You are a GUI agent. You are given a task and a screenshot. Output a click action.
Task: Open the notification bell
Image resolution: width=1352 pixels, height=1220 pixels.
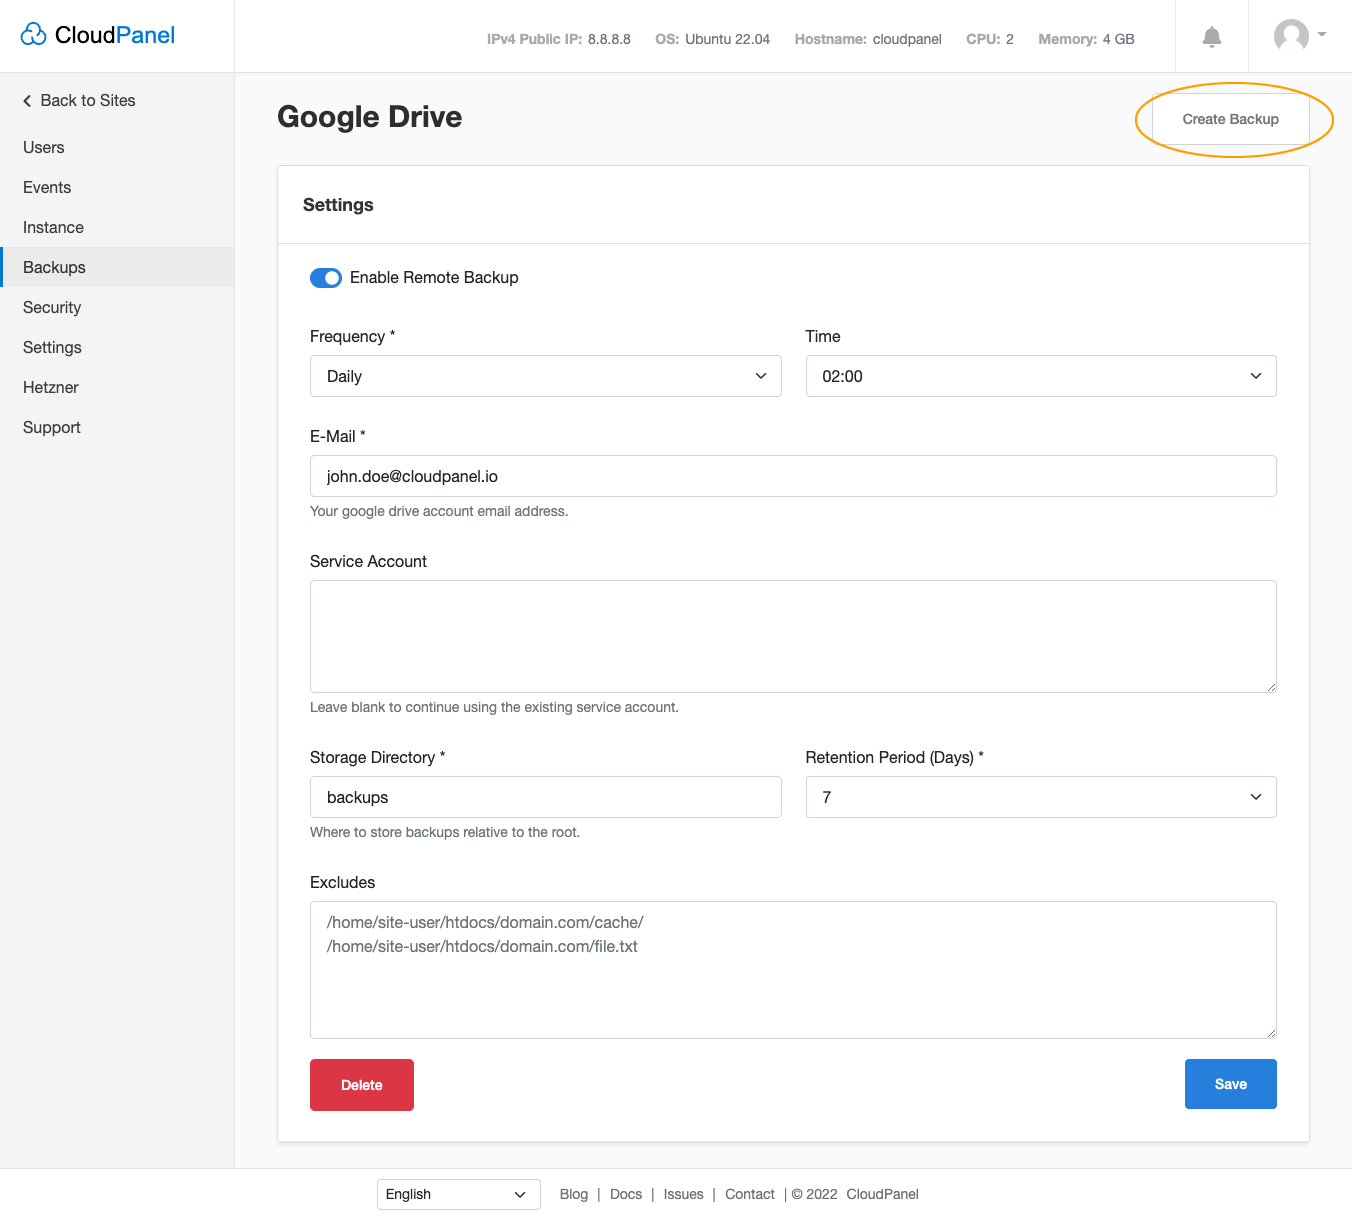[1211, 35]
